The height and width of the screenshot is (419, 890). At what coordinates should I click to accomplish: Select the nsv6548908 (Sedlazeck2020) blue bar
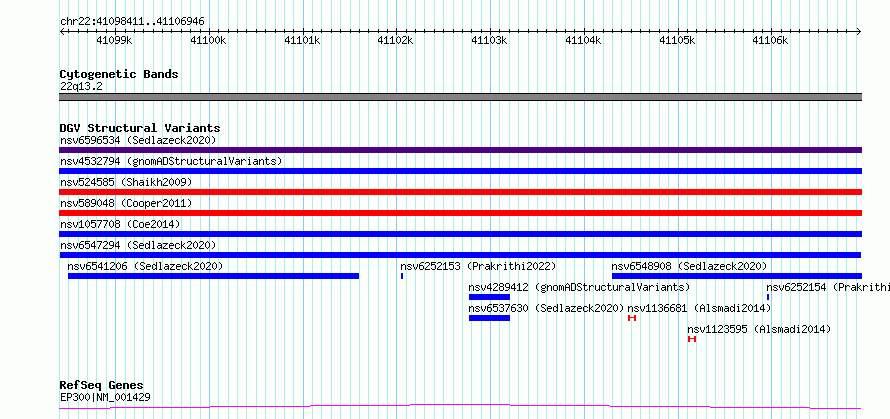737,276
